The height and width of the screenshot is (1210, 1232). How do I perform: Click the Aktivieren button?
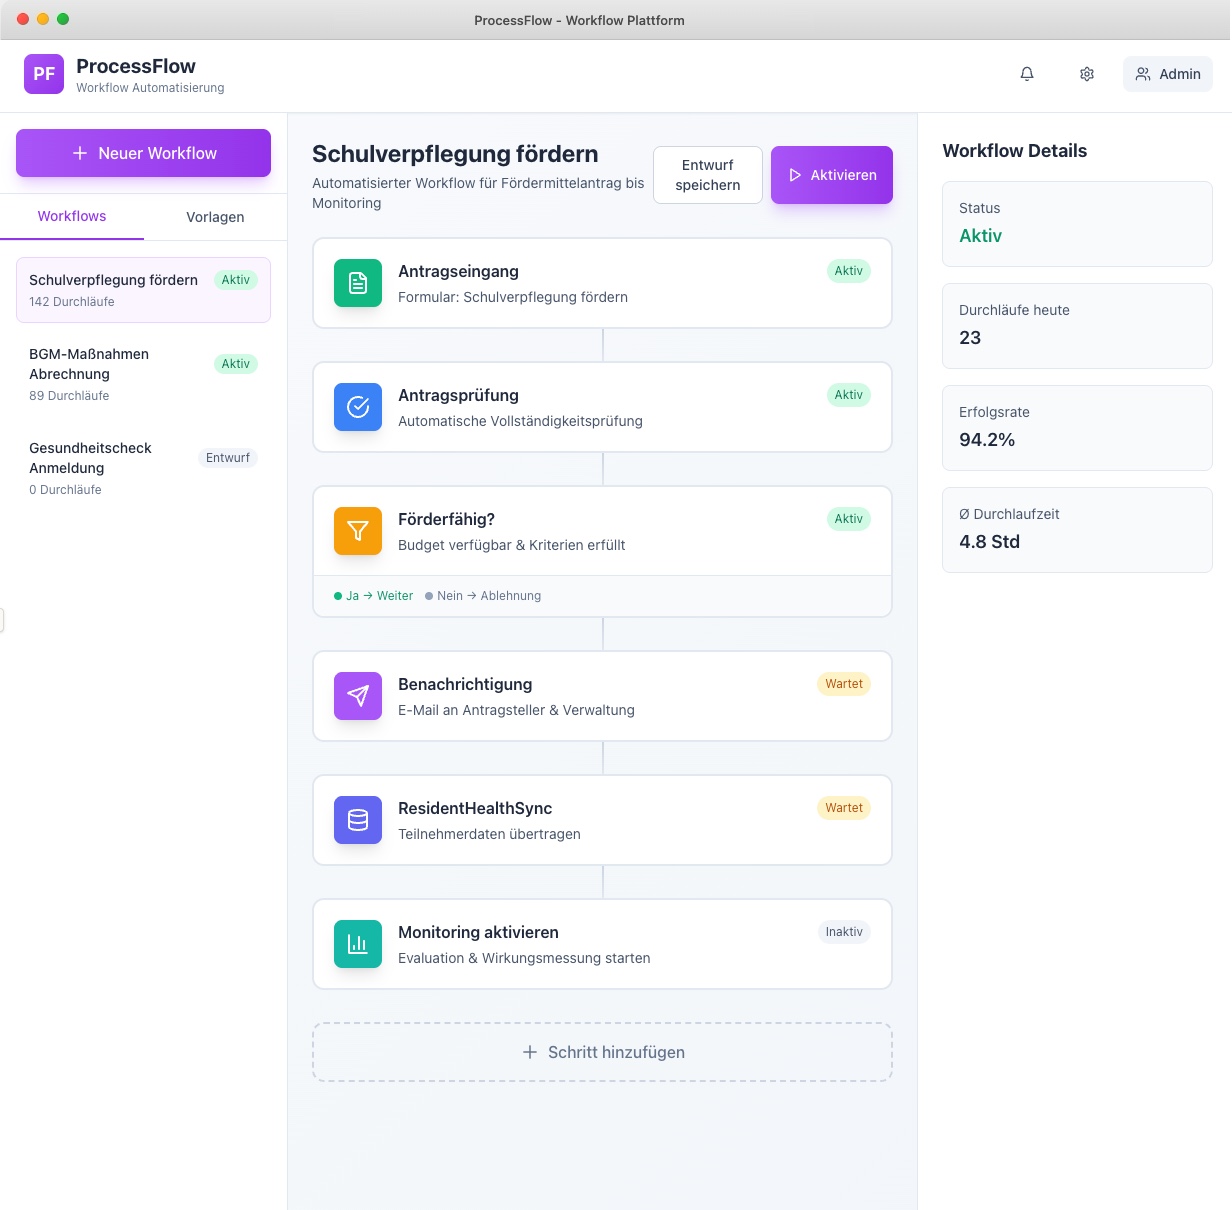[x=831, y=175]
